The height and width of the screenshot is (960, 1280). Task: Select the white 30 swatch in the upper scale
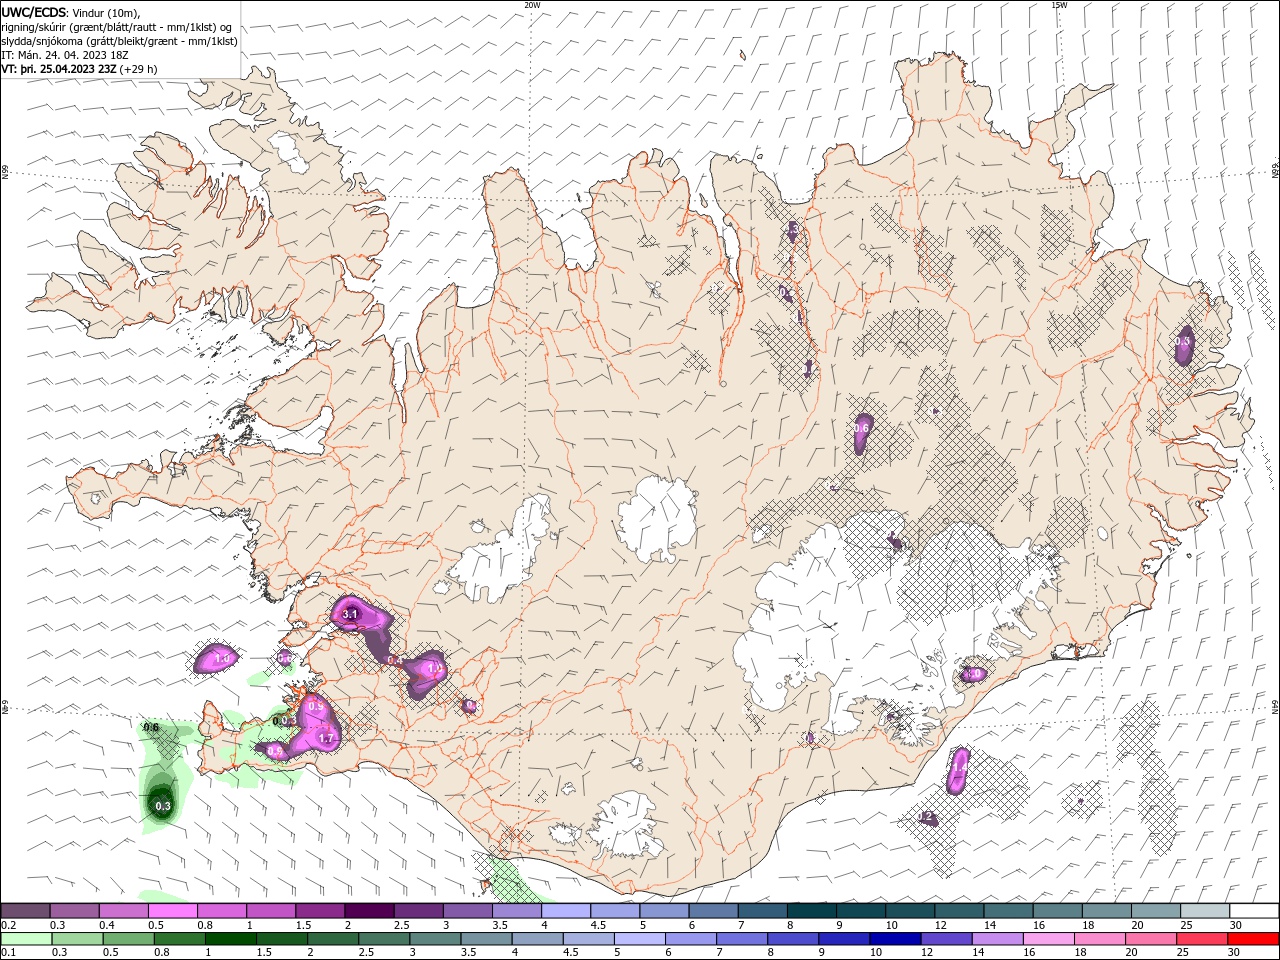1255,910
